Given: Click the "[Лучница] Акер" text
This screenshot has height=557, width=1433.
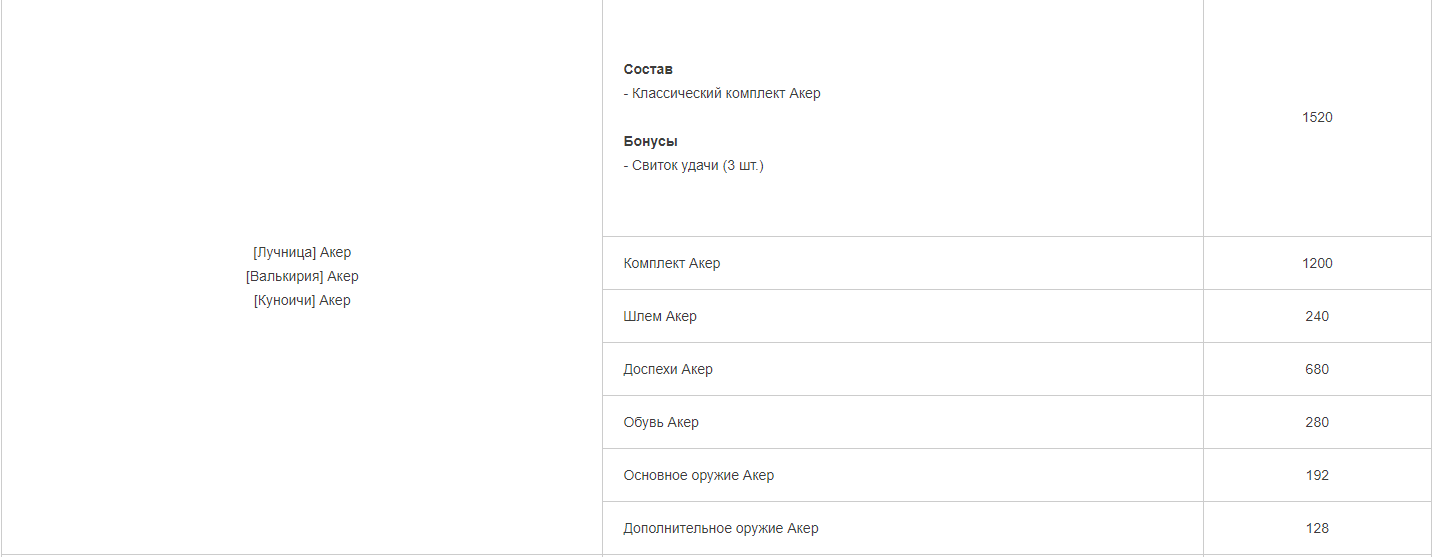Looking at the screenshot, I should (x=302, y=252).
